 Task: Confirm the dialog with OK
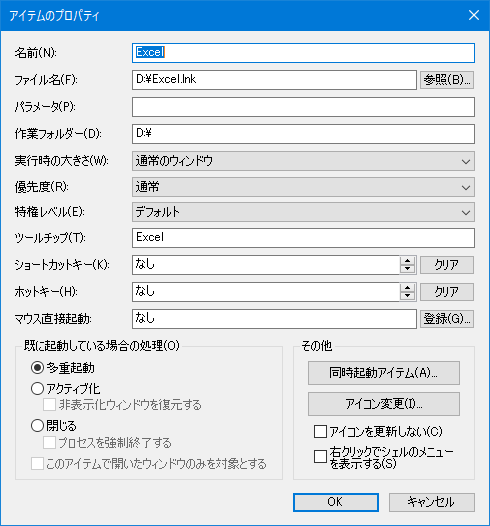tap(336, 502)
